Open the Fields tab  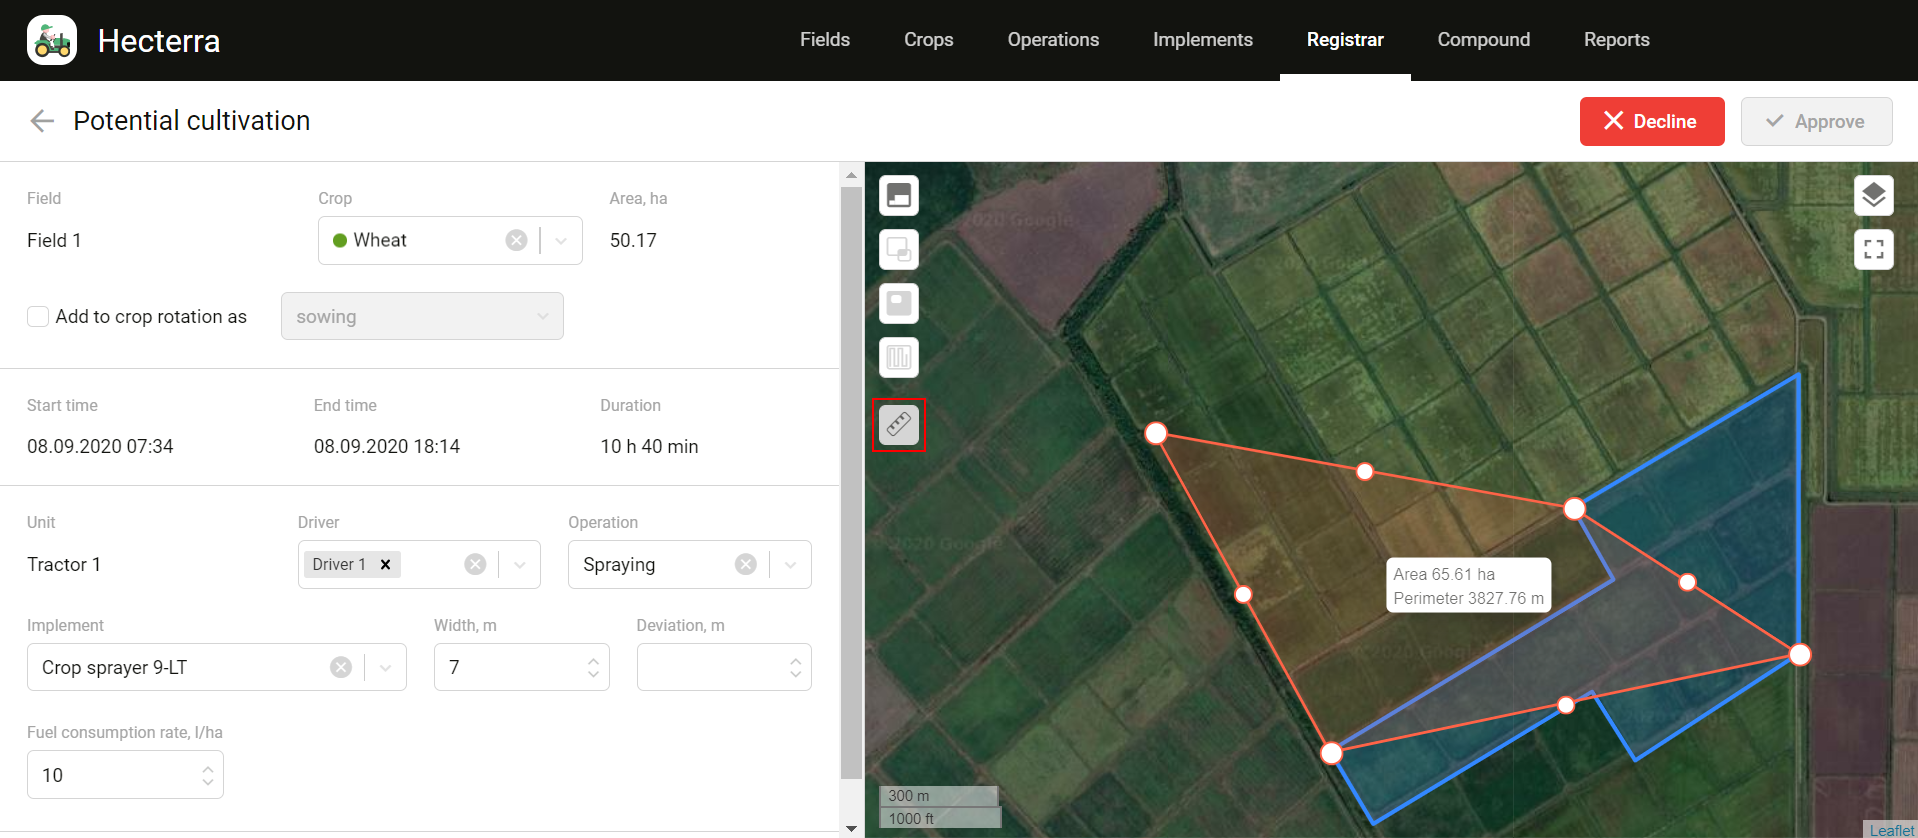(x=824, y=40)
